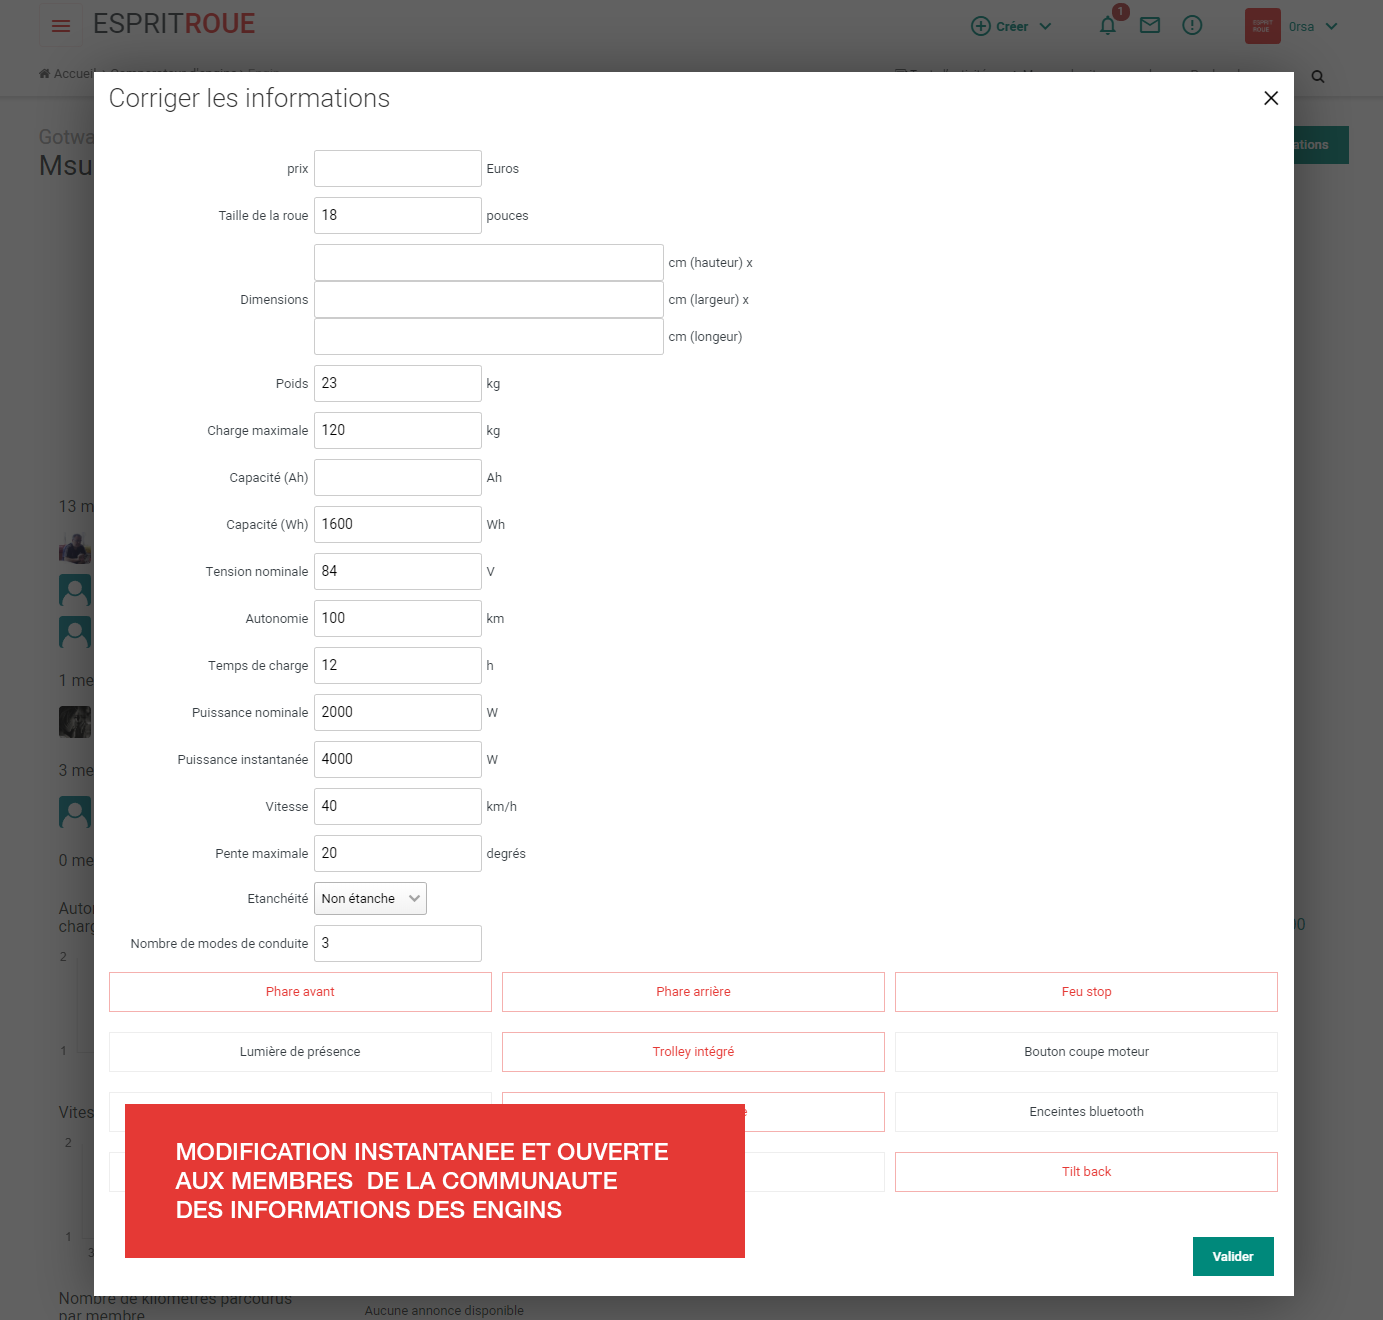Click the Tension nominale field

398,571
